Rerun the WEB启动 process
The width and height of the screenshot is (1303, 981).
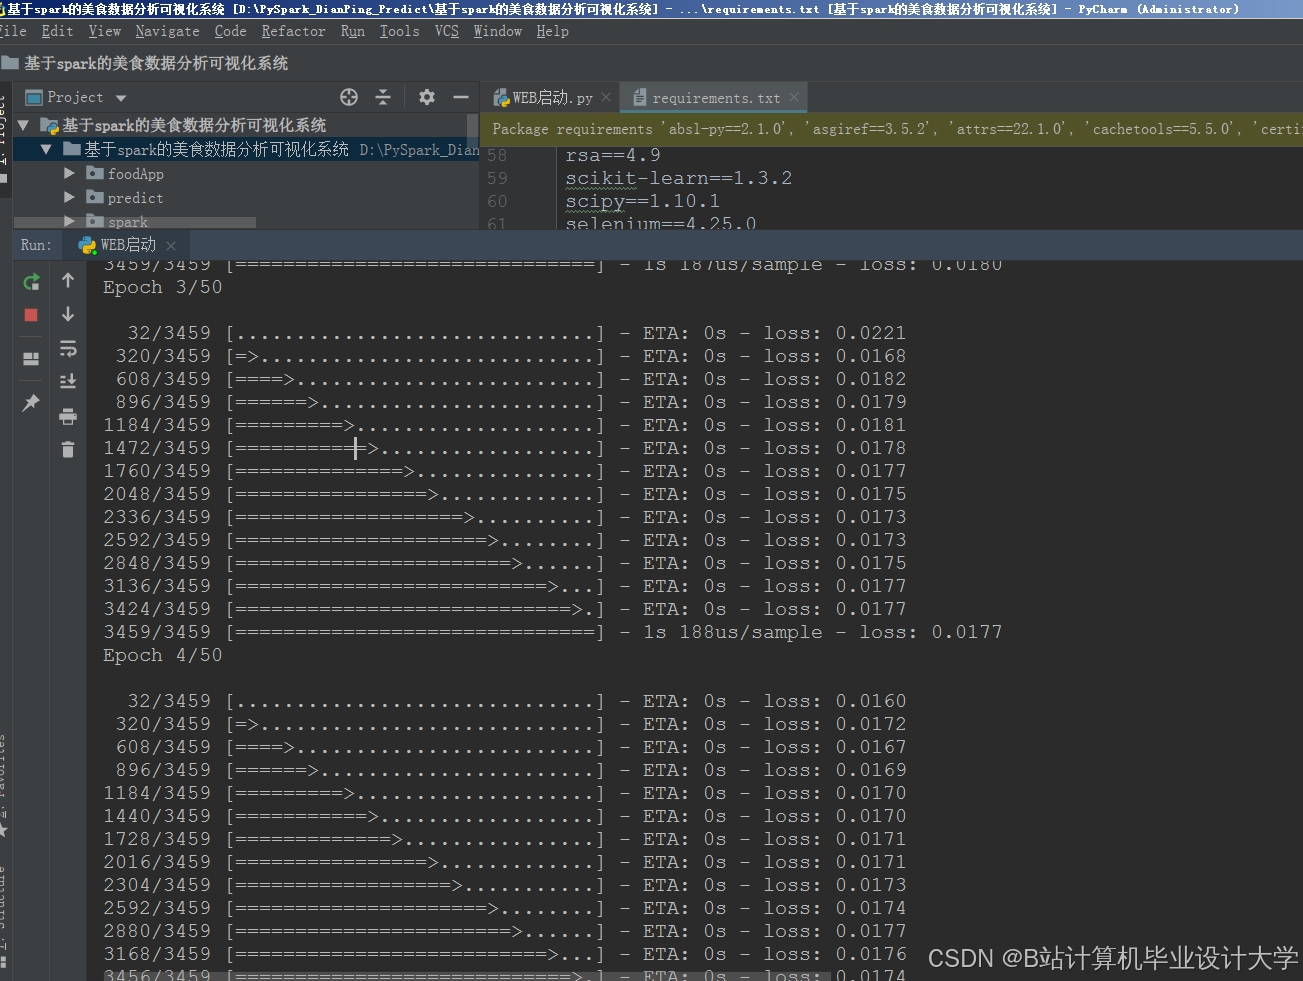(x=30, y=282)
